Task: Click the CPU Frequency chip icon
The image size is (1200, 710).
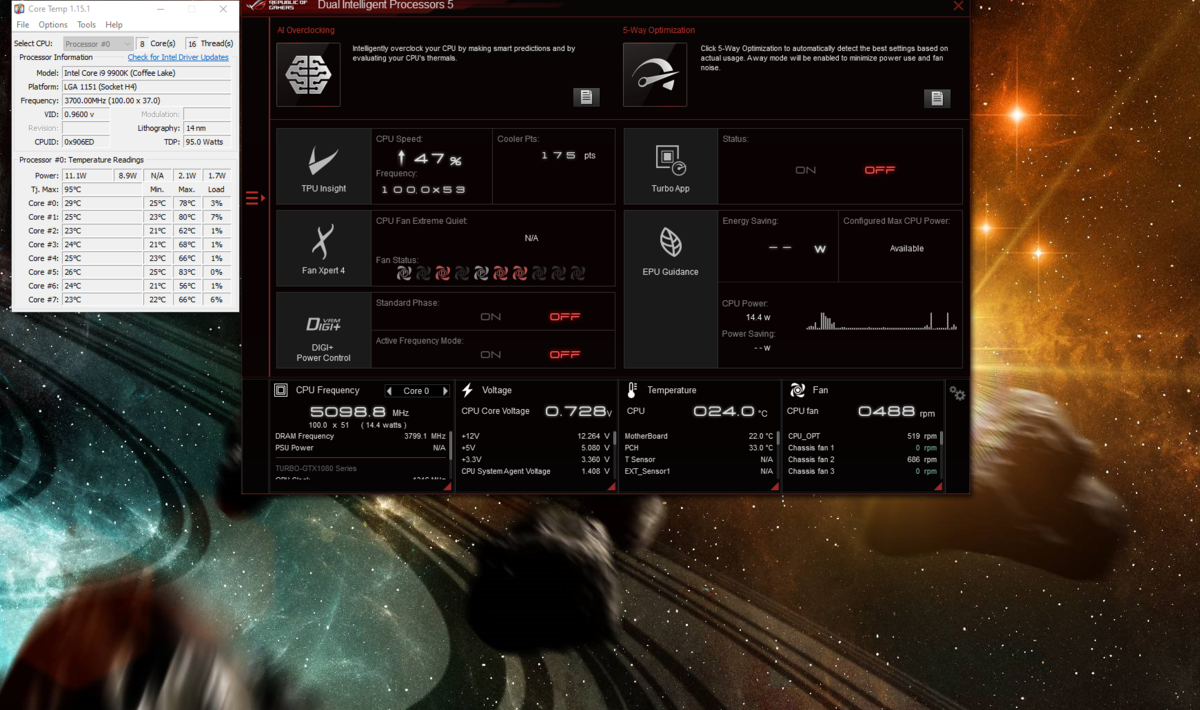Action: point(281,390)
